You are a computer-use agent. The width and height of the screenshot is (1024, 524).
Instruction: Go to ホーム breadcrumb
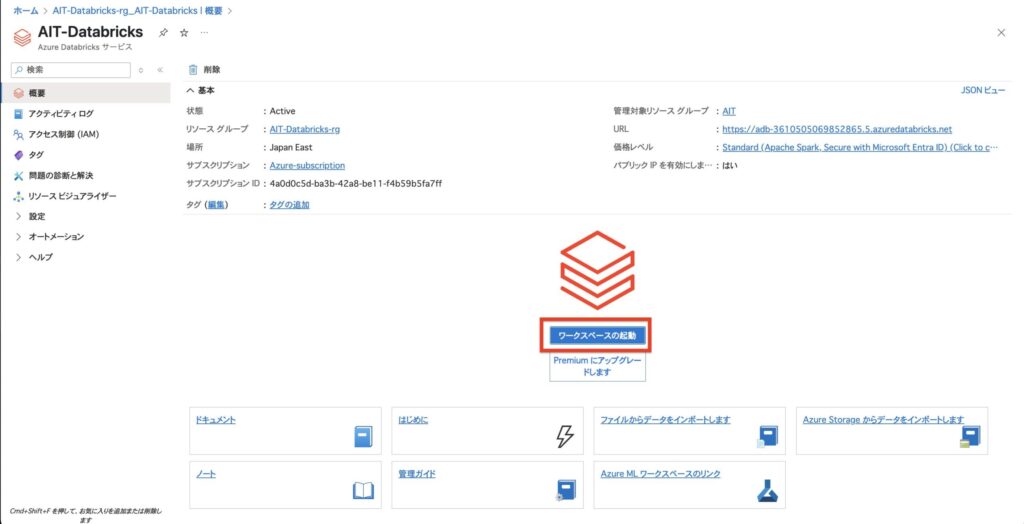point(26,10)
